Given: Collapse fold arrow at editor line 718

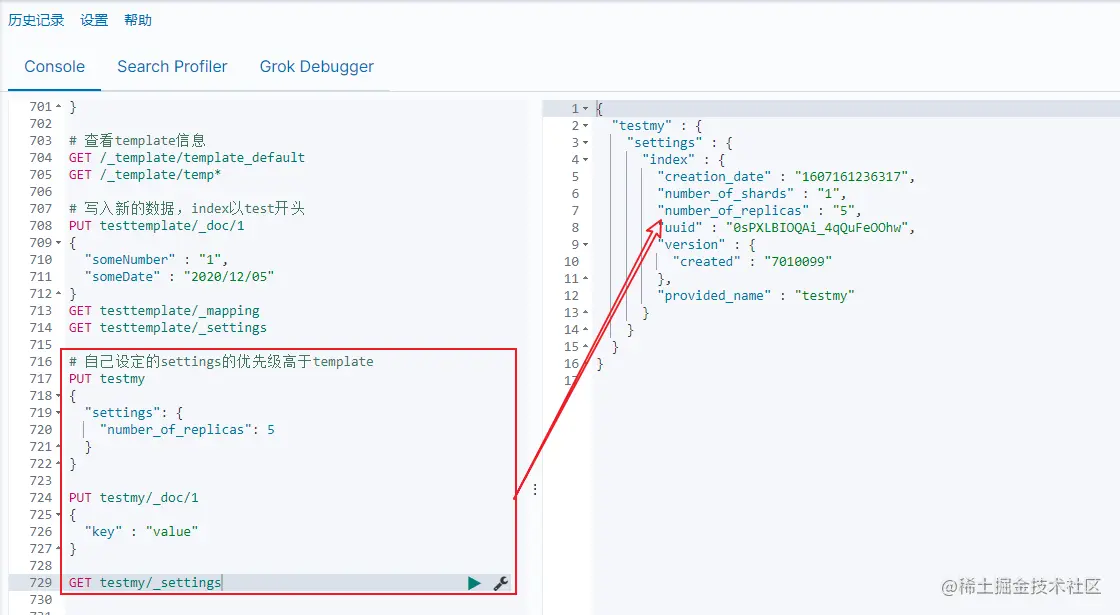Looking at the screenshot, I should pyautogui.click(x=59, y=396).
